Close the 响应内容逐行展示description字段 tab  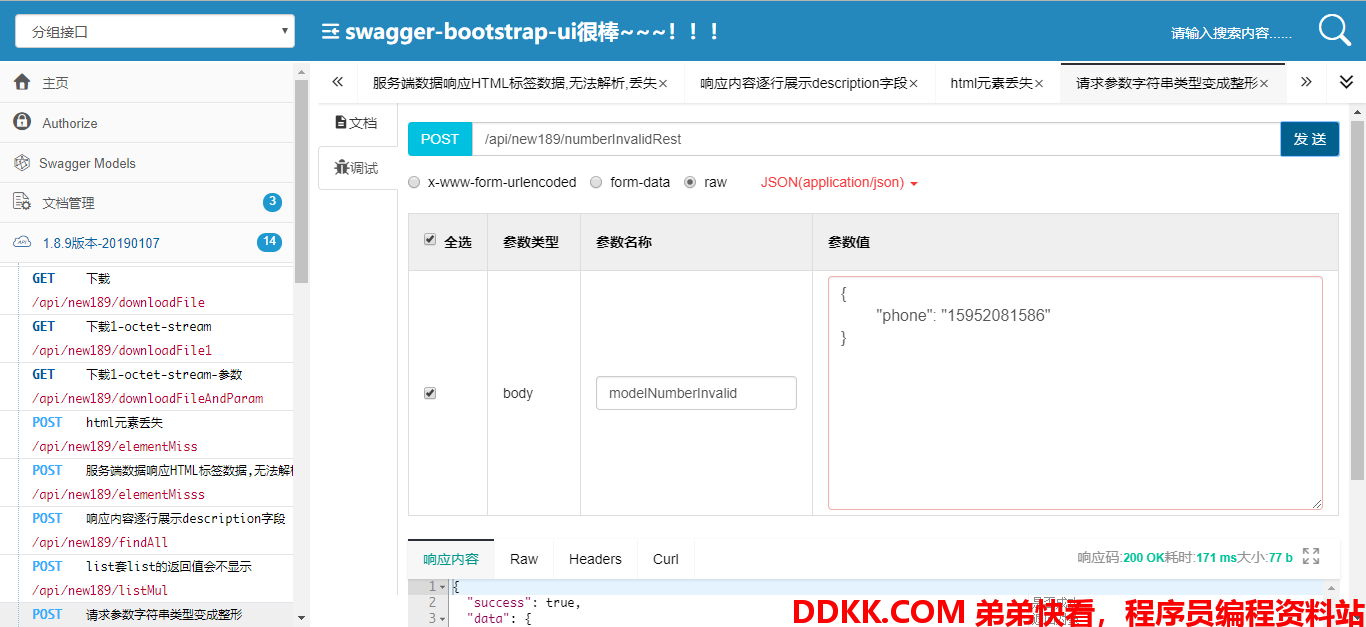coord(913,84)
